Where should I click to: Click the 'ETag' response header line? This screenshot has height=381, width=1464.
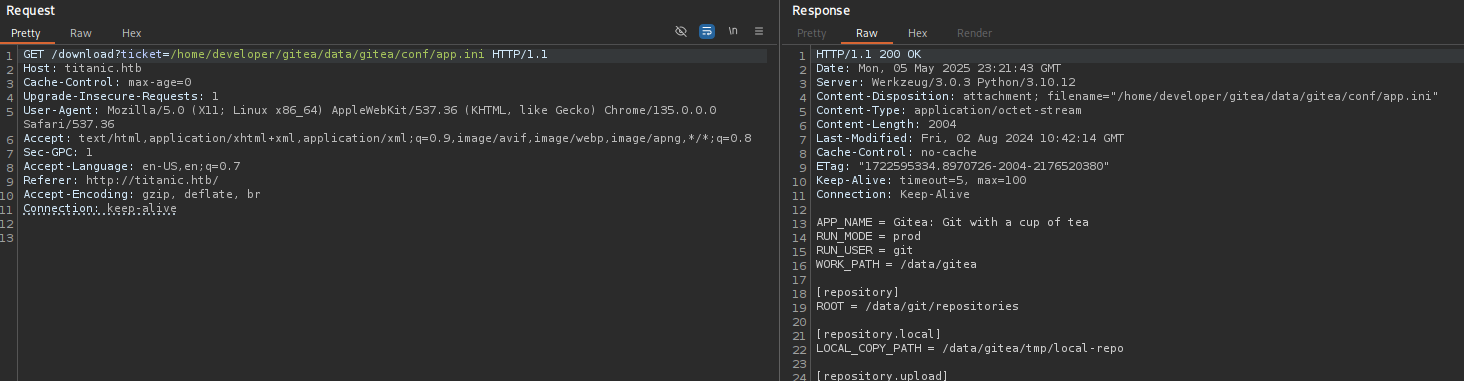pyautogui.click(x=963, y=166)
